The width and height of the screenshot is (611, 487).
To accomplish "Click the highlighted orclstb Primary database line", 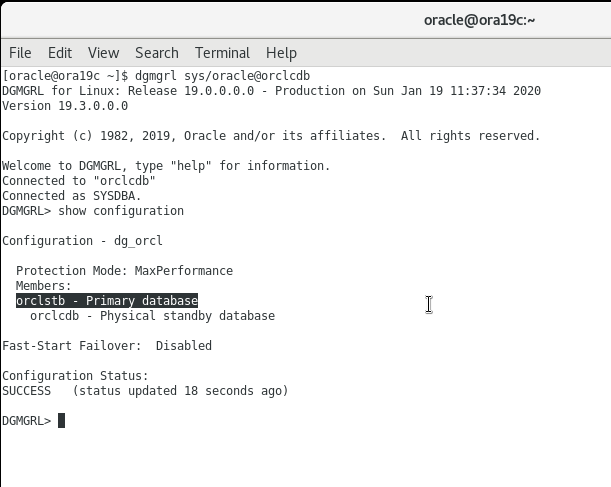I will coord(107,301).
